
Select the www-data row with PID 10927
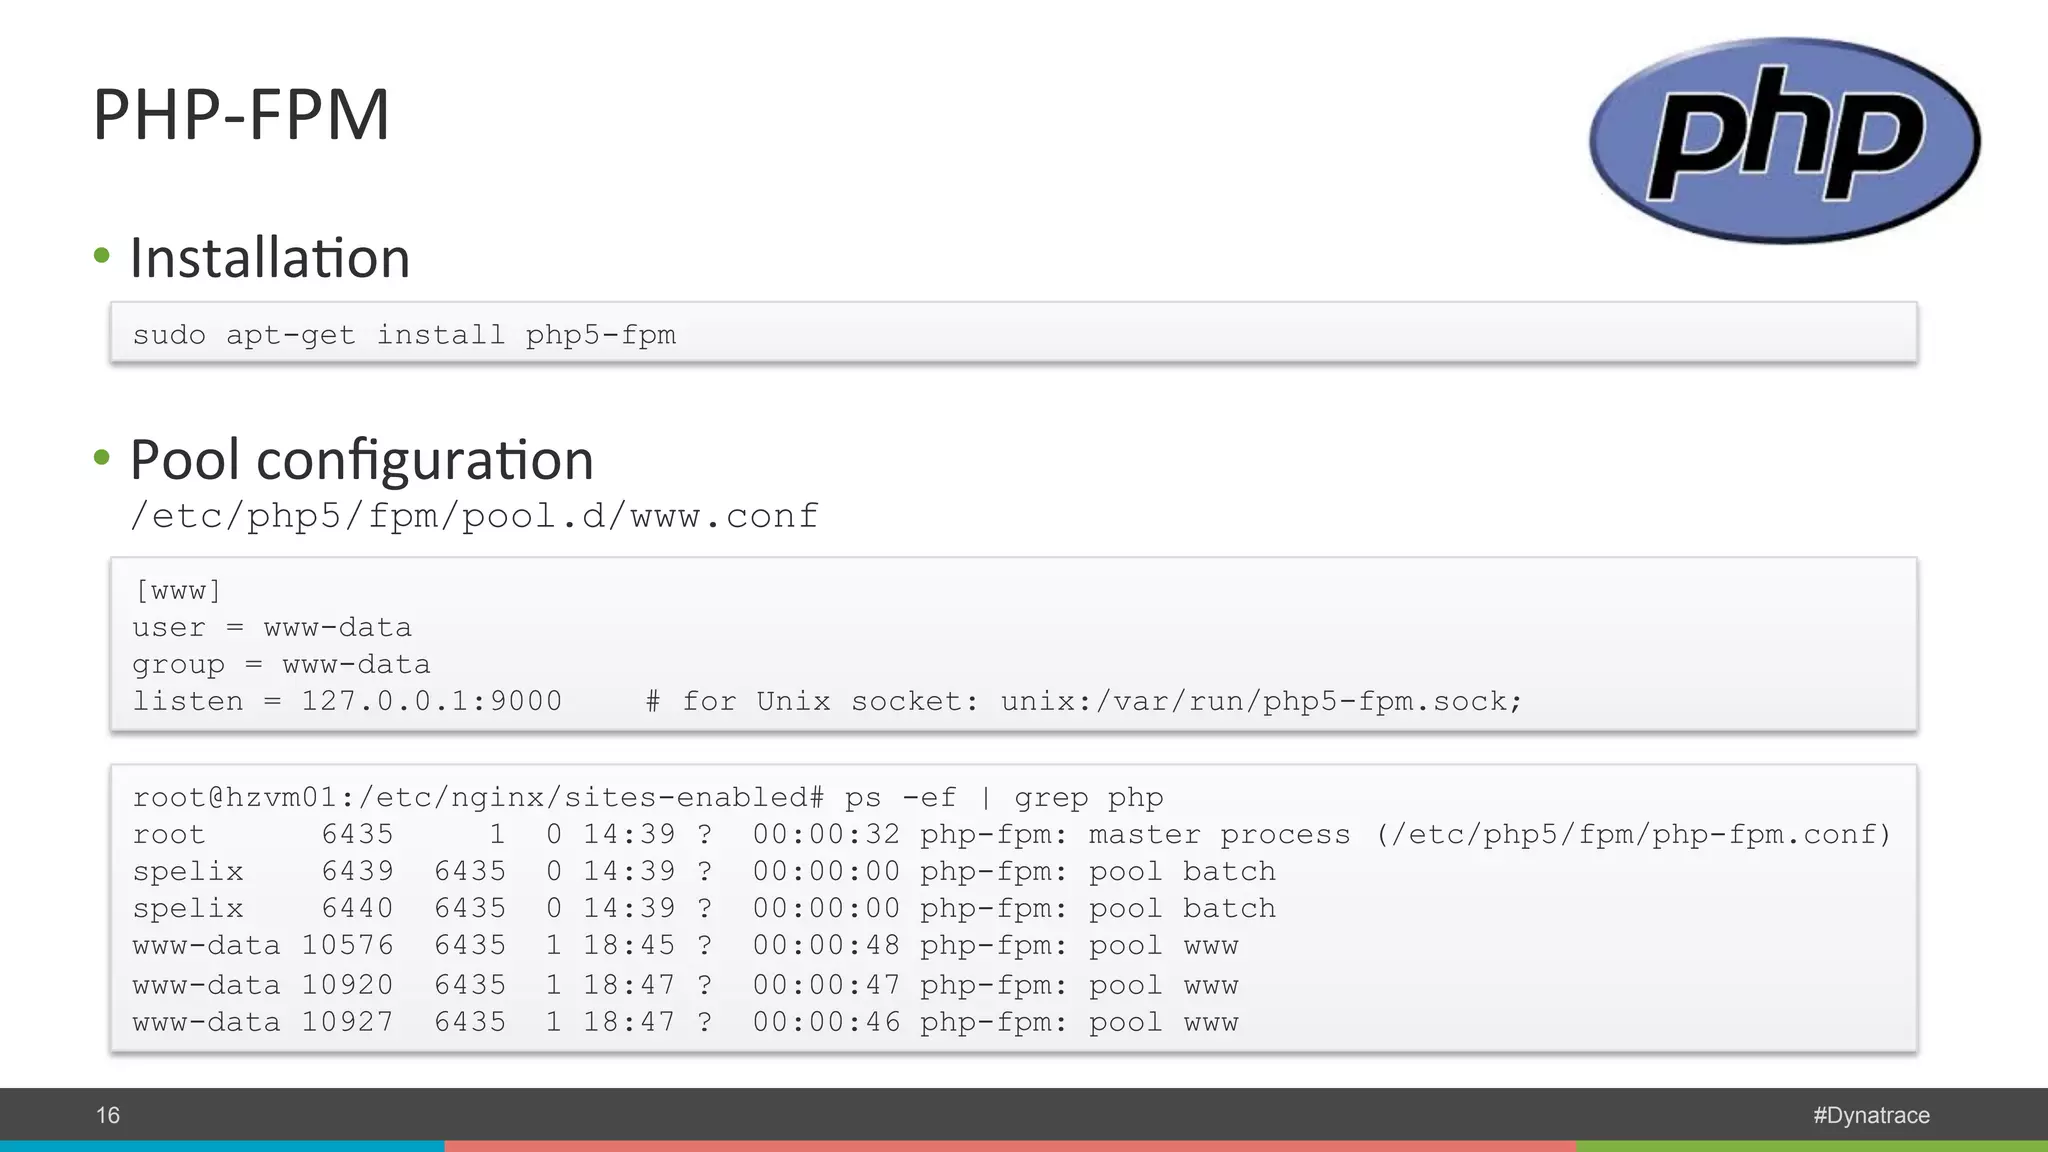(x=685, y=1023)
